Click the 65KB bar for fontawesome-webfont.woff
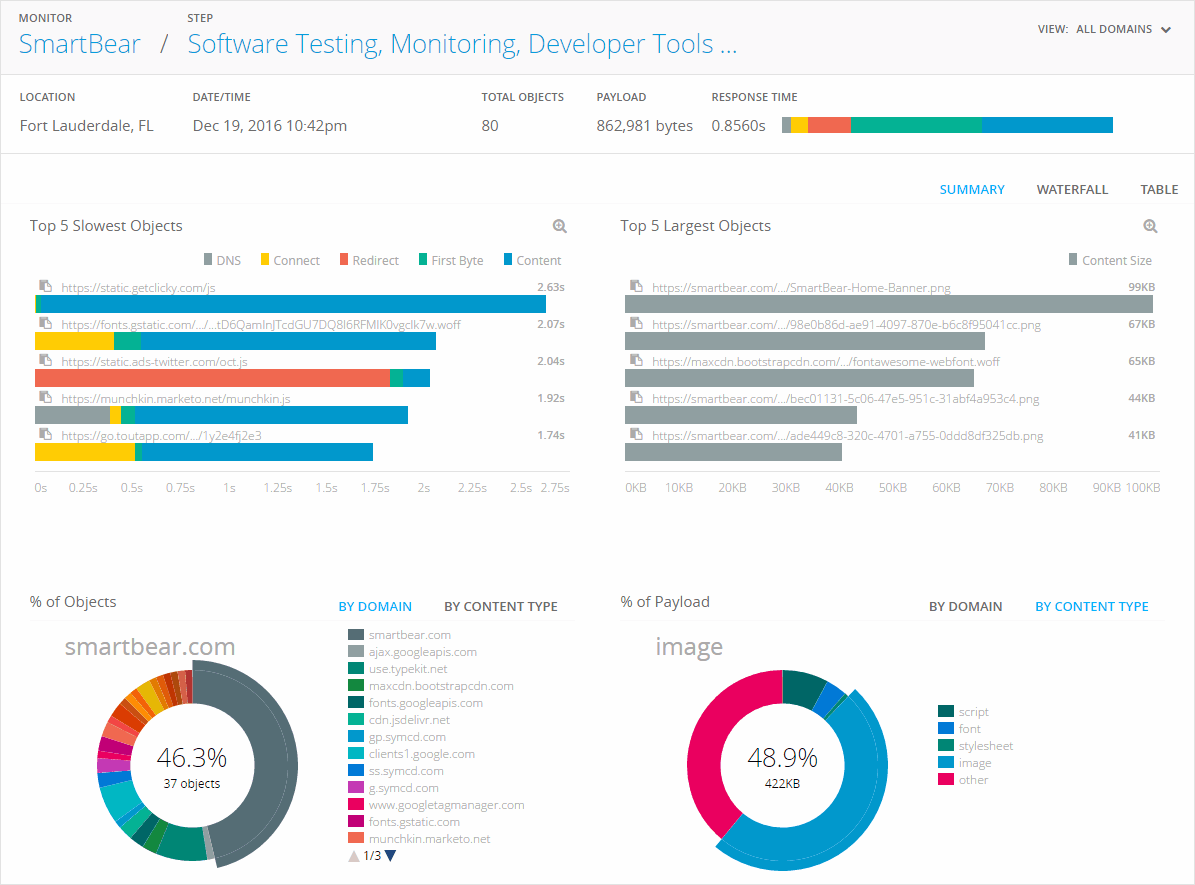Viewport: 1195px width, 885px height. (x=799, y=378)
